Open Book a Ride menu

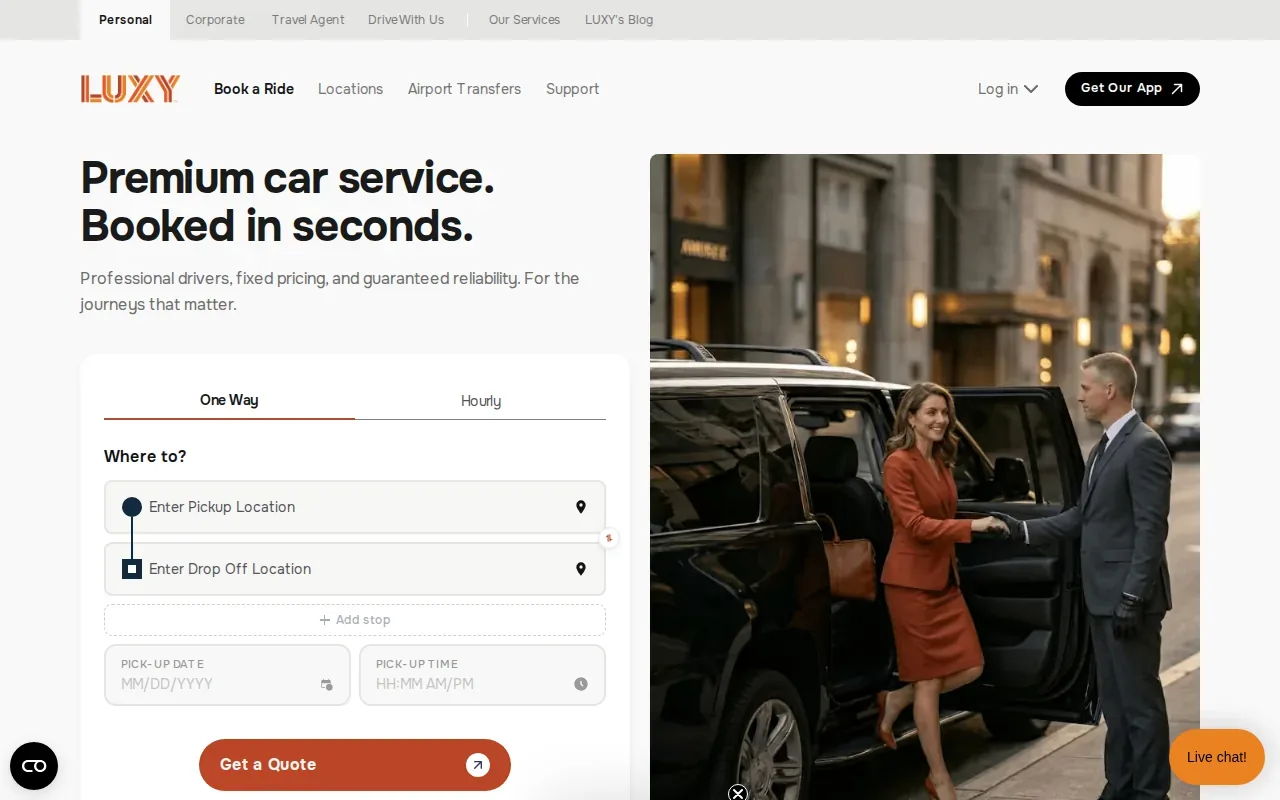pos(254,89)
